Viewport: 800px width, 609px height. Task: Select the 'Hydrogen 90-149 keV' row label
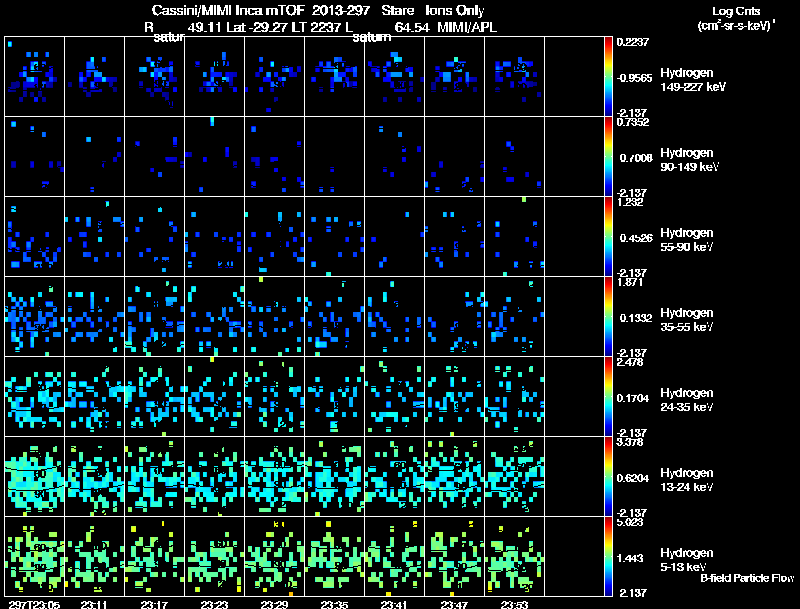click(690, 160)
